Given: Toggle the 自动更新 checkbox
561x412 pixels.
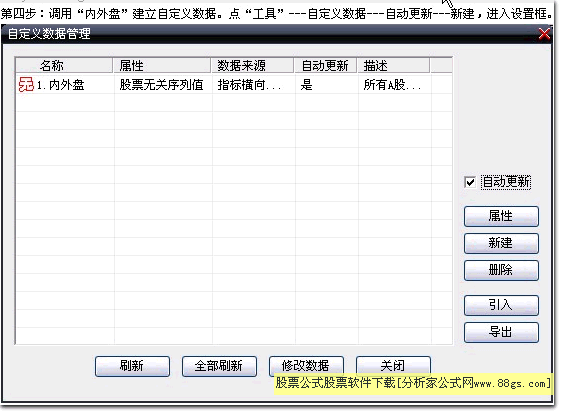Looking at the screenshot, I should point(470,182).
